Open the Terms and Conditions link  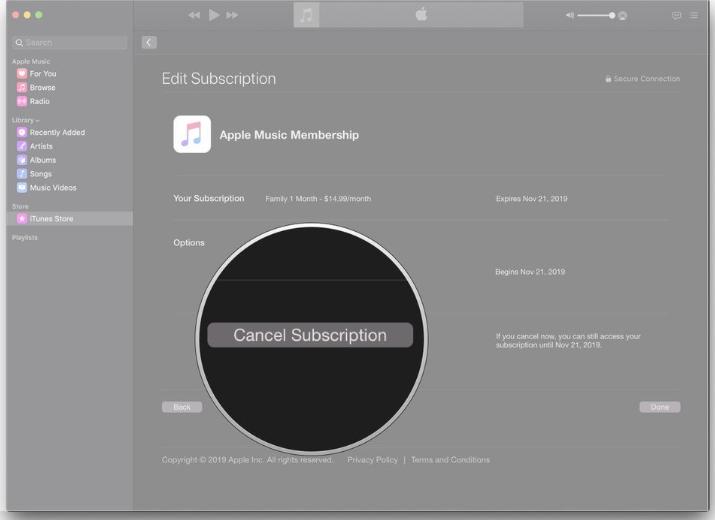451,460
